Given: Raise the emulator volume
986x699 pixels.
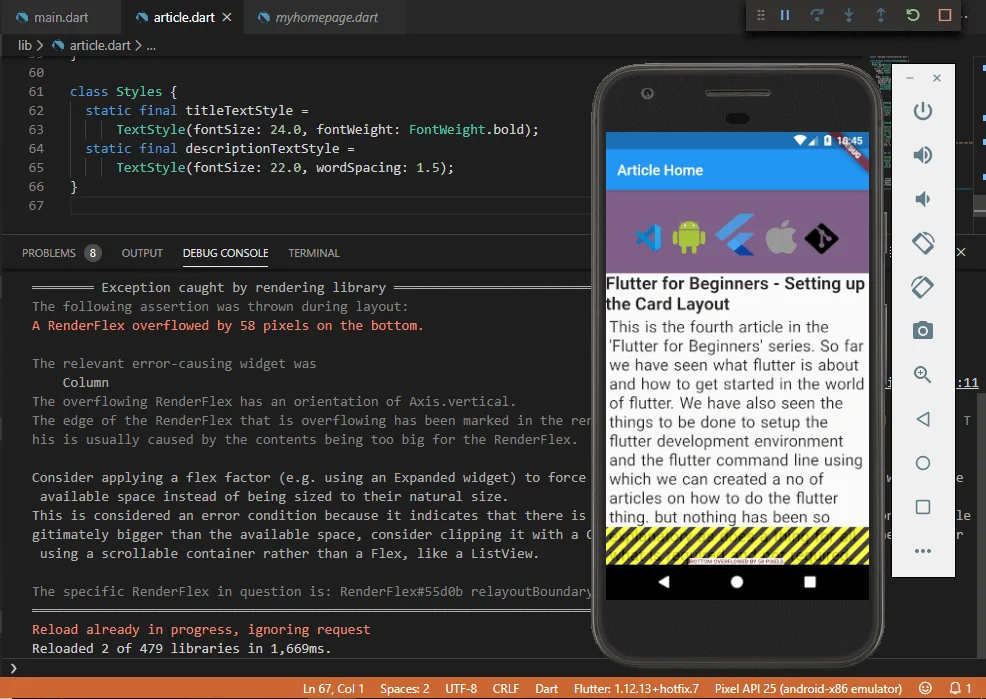Looking at the screenshot, I should click(x=923, y=155).
